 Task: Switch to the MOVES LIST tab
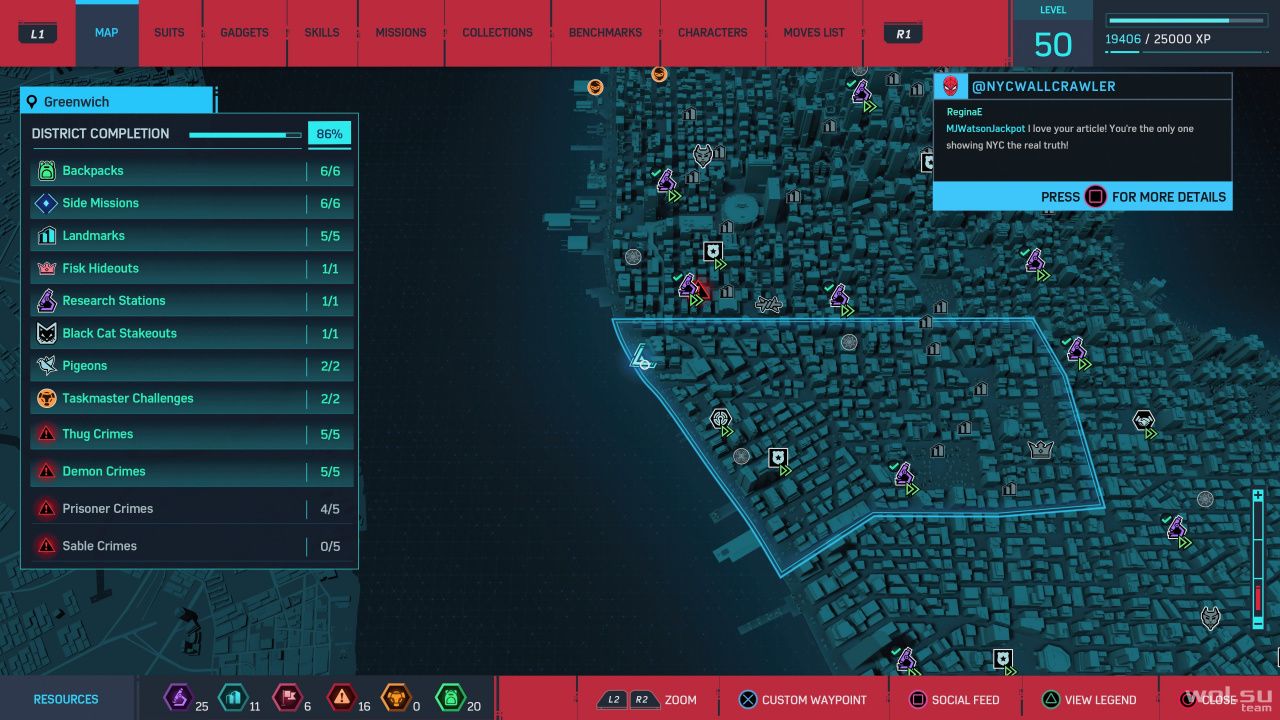(x=814, y=33)
